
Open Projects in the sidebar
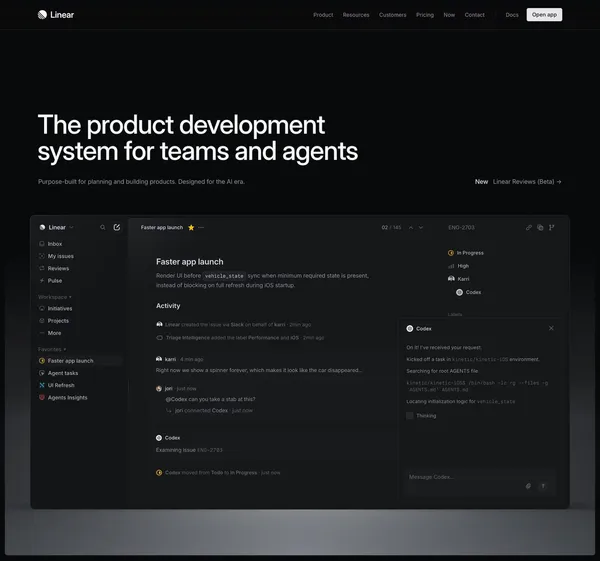(54, 321)
